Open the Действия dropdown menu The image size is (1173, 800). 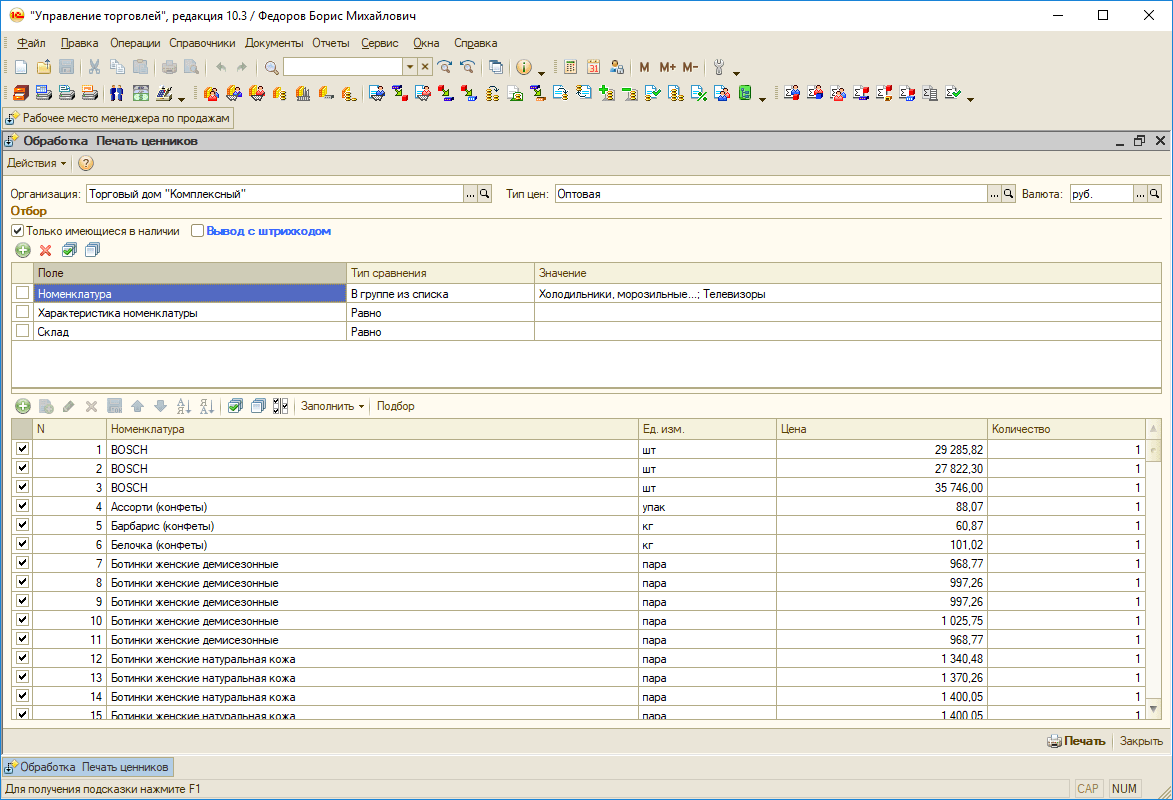(x=36, y=163)
